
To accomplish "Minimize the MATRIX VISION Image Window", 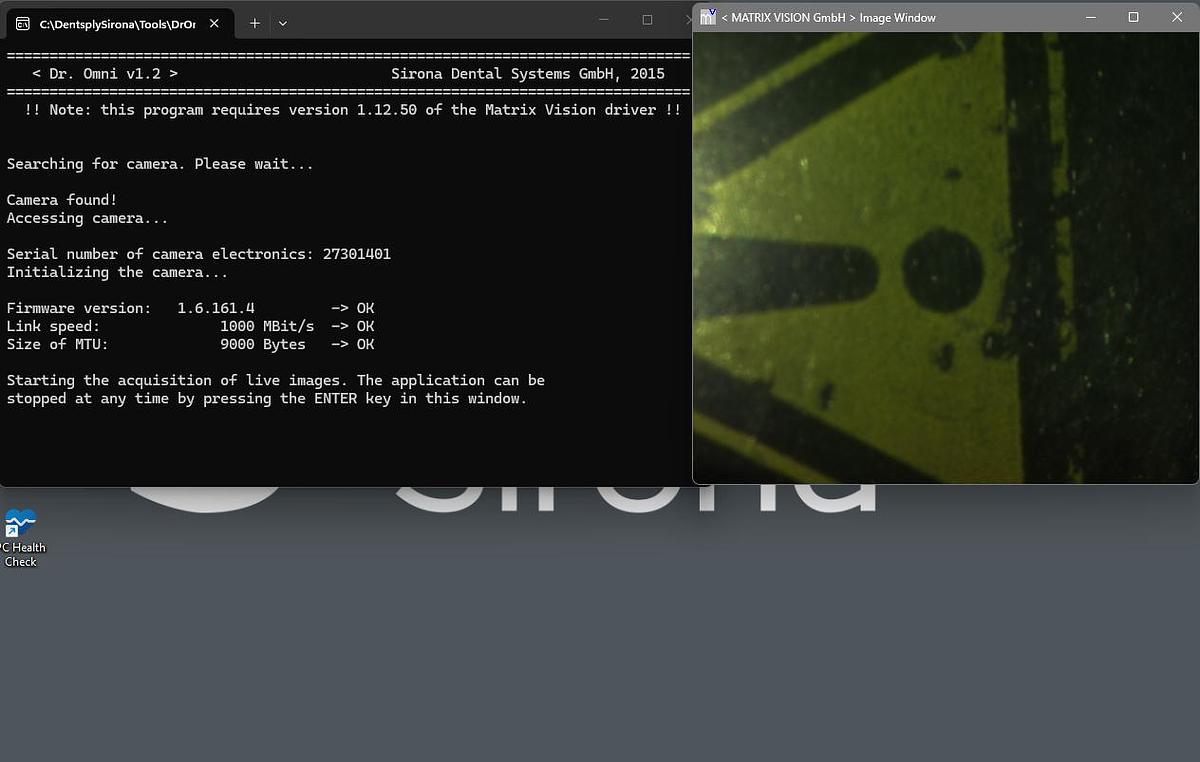I will [x=1090, y=17].
